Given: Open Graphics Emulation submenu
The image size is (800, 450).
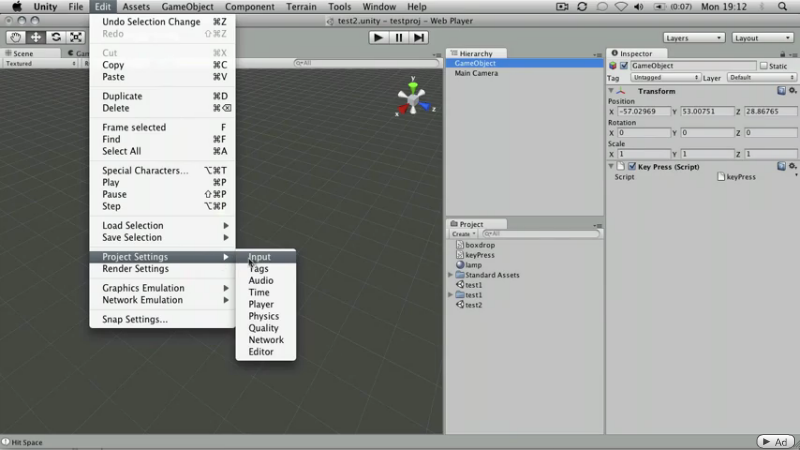Looking at the screenshot, I should tap(162, 288).
